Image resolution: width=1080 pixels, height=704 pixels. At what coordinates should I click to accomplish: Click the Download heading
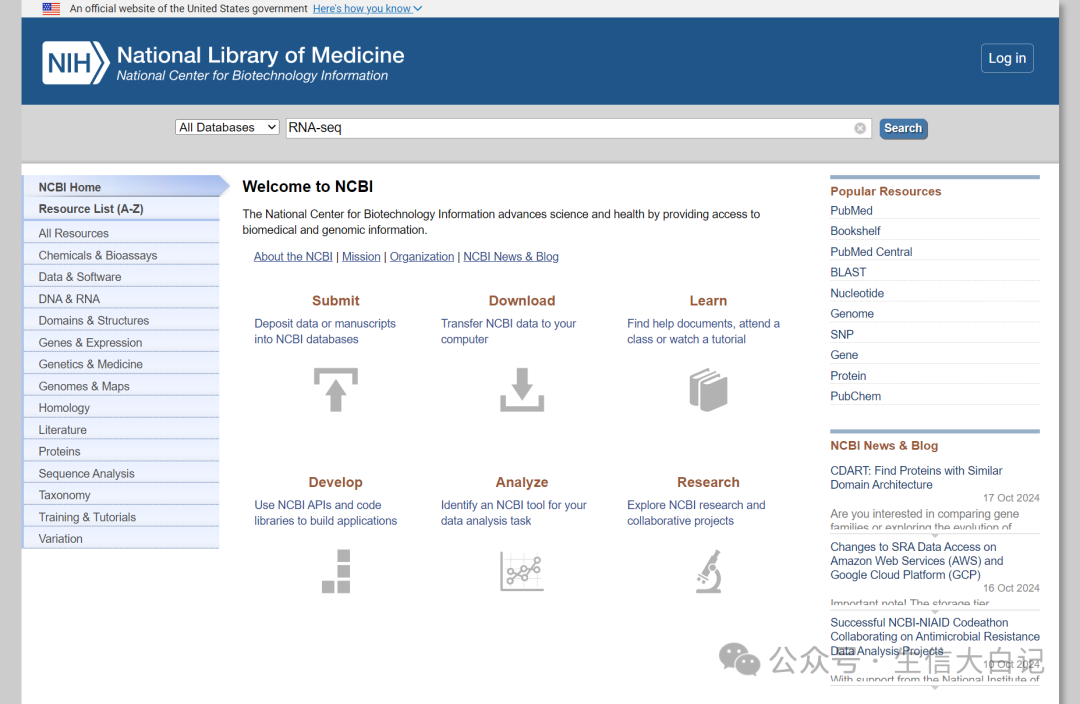(522, 300)
